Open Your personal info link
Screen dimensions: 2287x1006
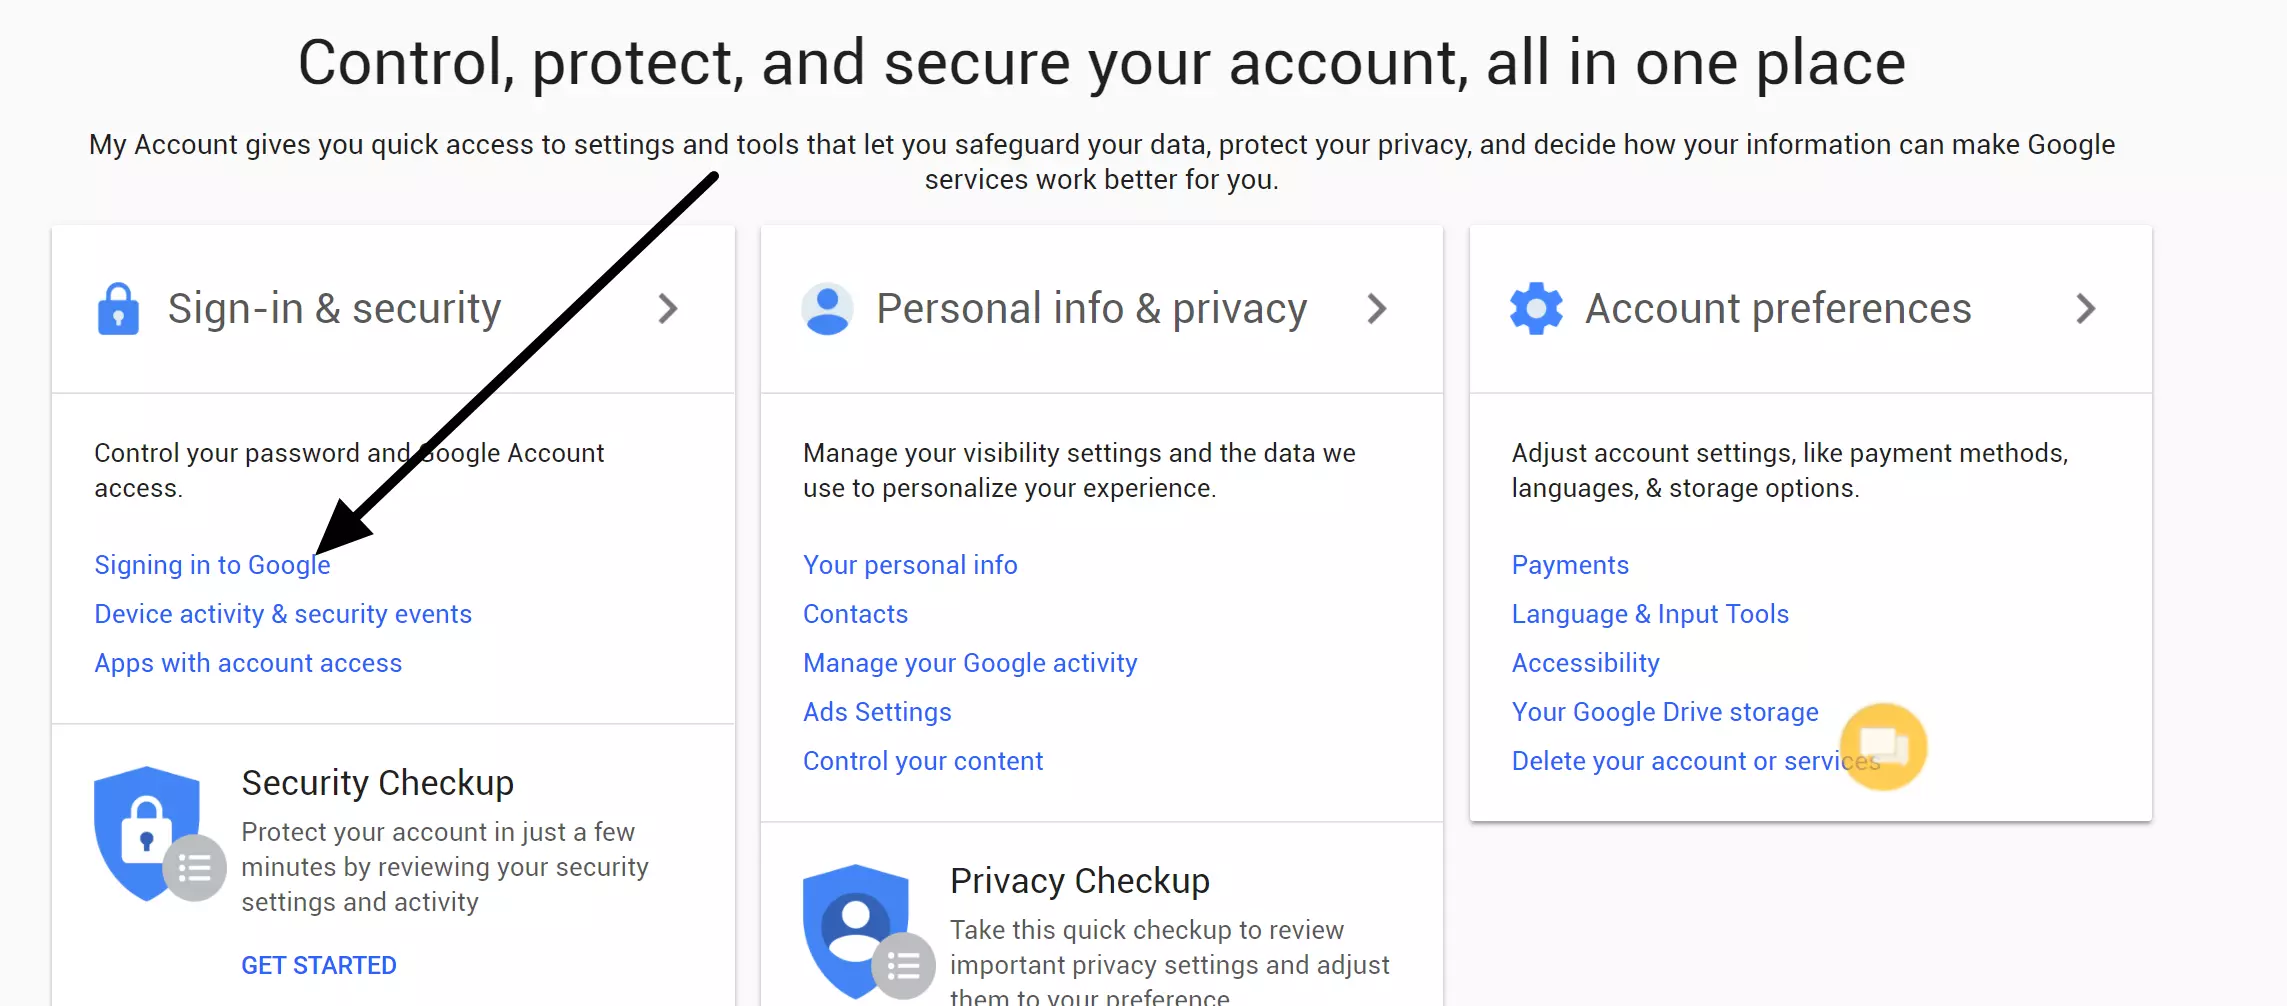coord(910,565)
